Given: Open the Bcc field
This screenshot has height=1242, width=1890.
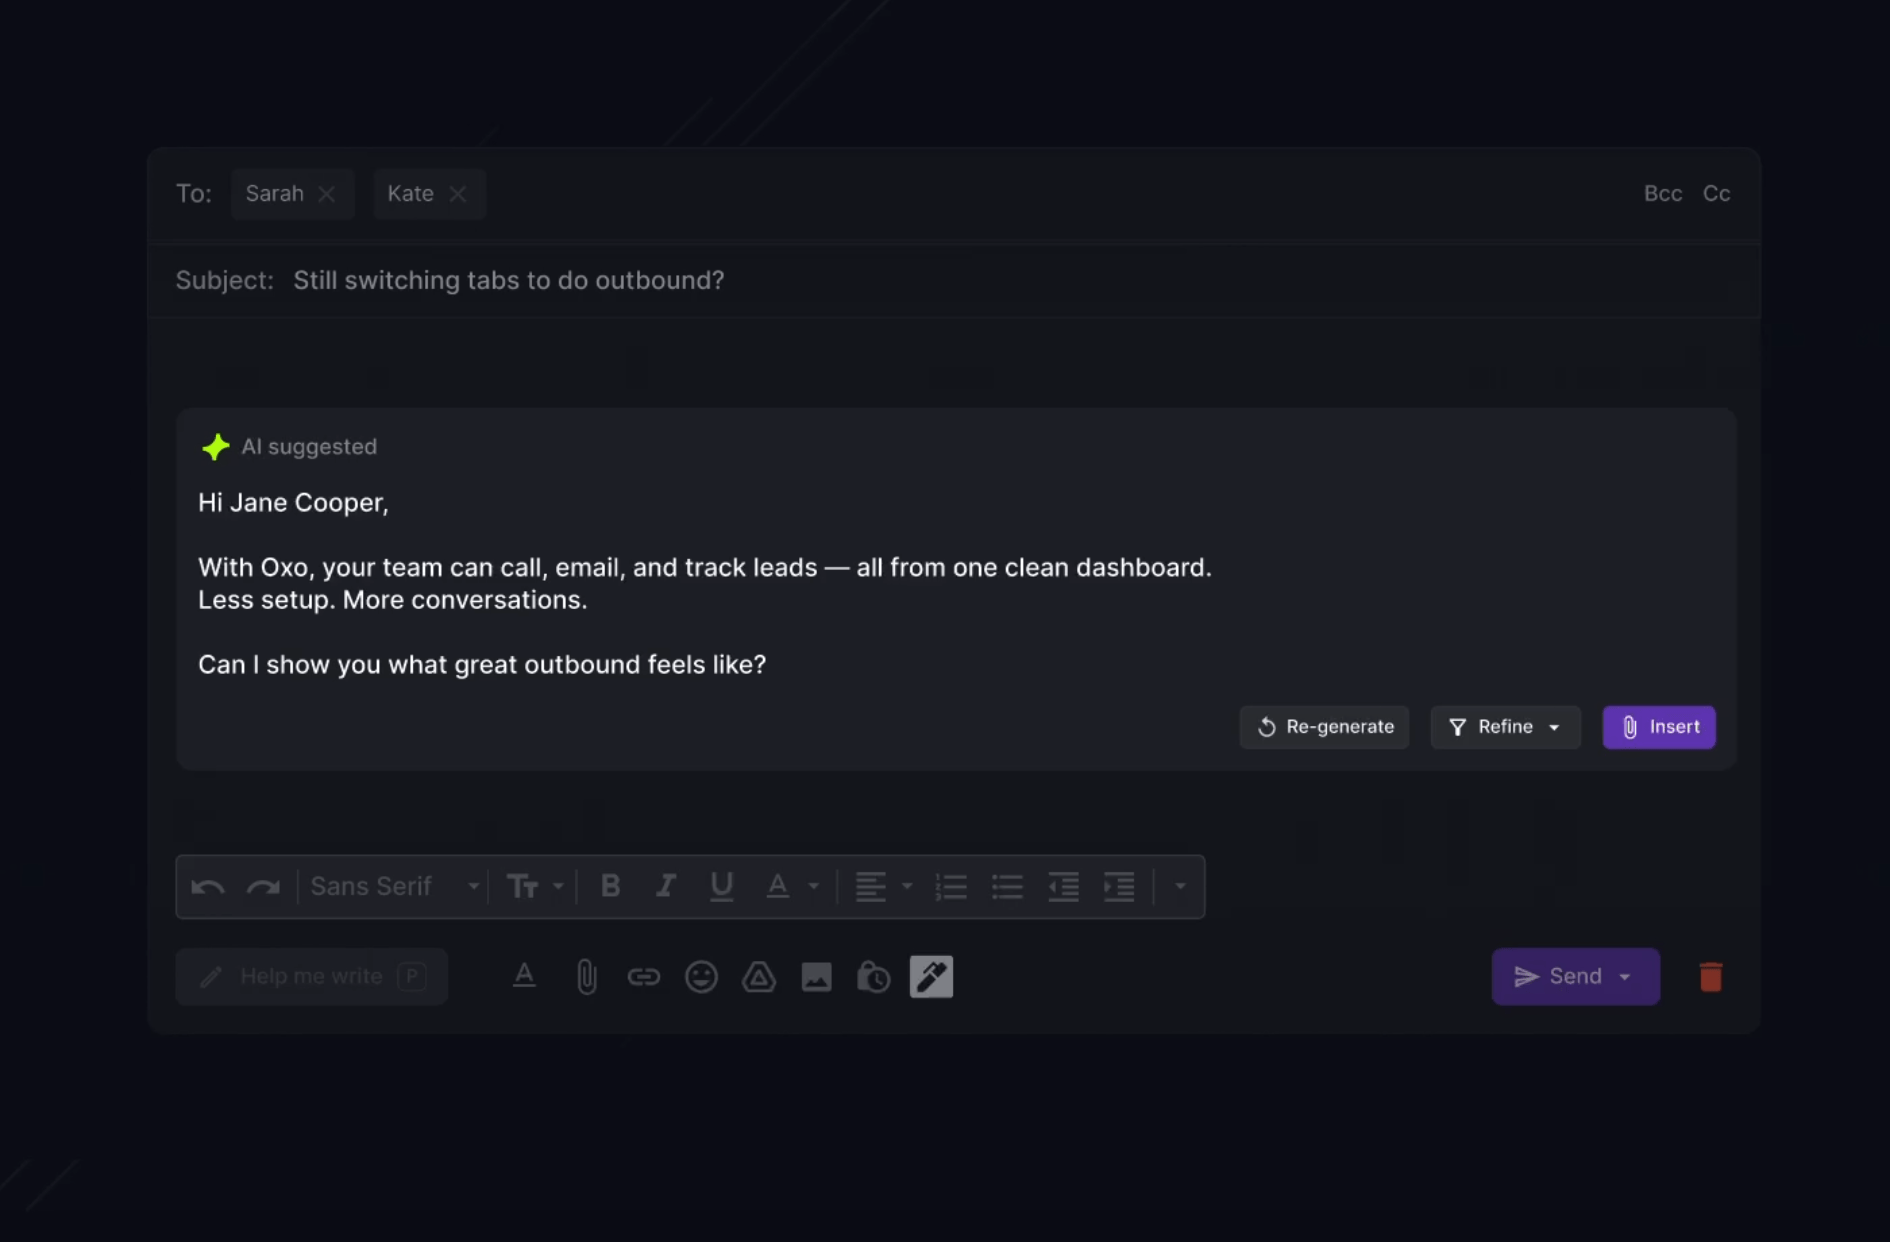Looking at the screenshot, I should [1662, 194].
